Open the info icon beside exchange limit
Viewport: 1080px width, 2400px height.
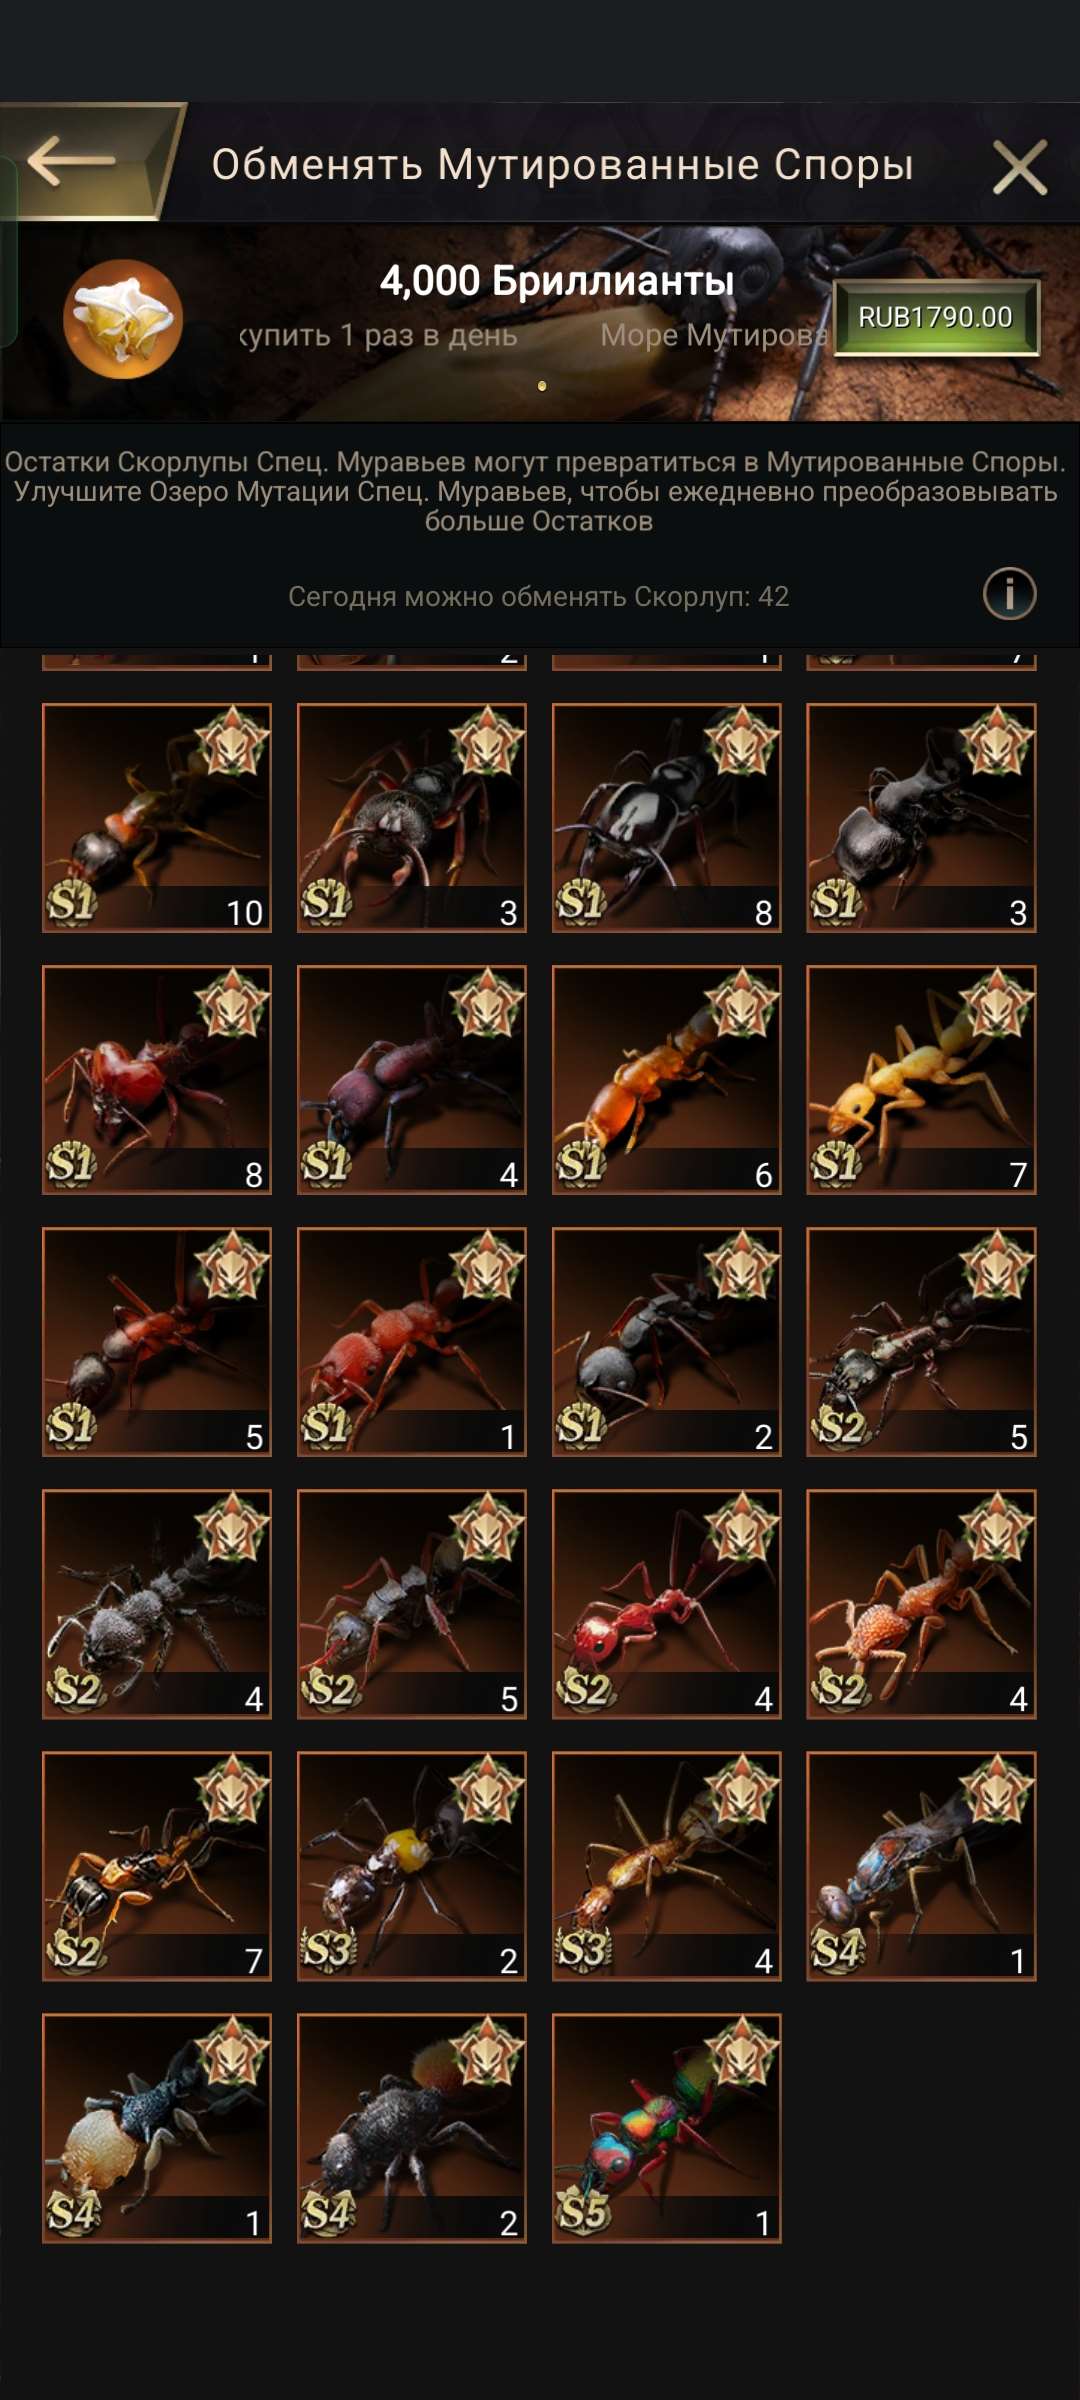point(1009,594)
